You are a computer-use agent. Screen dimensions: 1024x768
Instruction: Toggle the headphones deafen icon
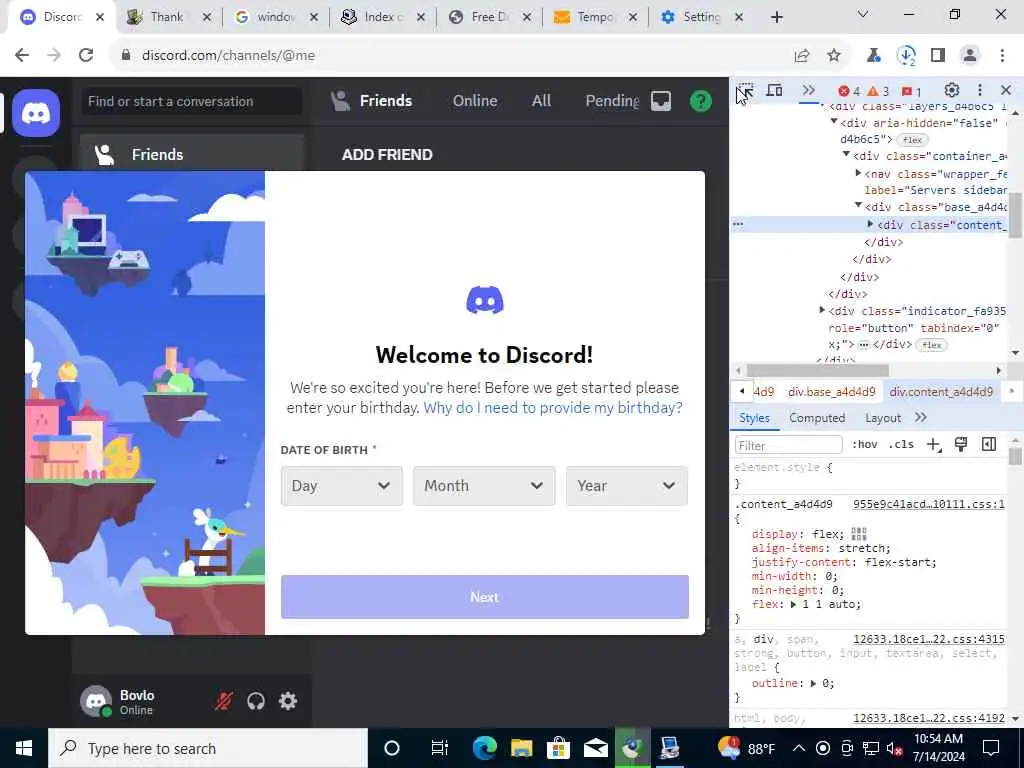click(x=256, y=701)
